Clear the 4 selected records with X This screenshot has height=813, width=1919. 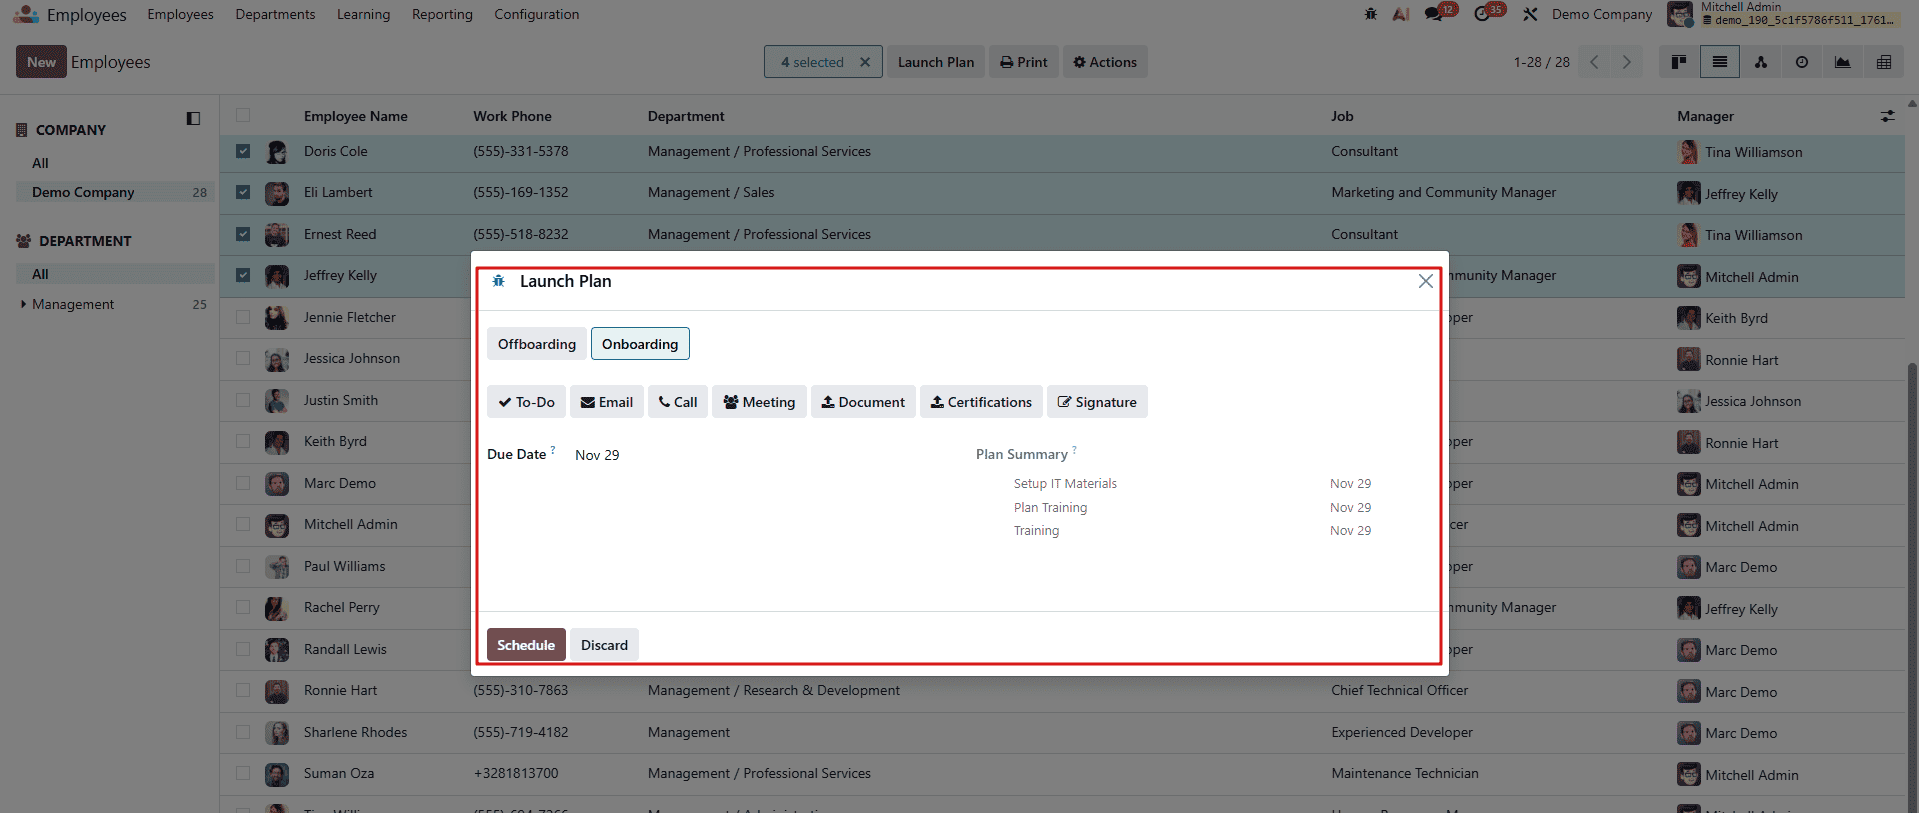[x=865, y=62]
